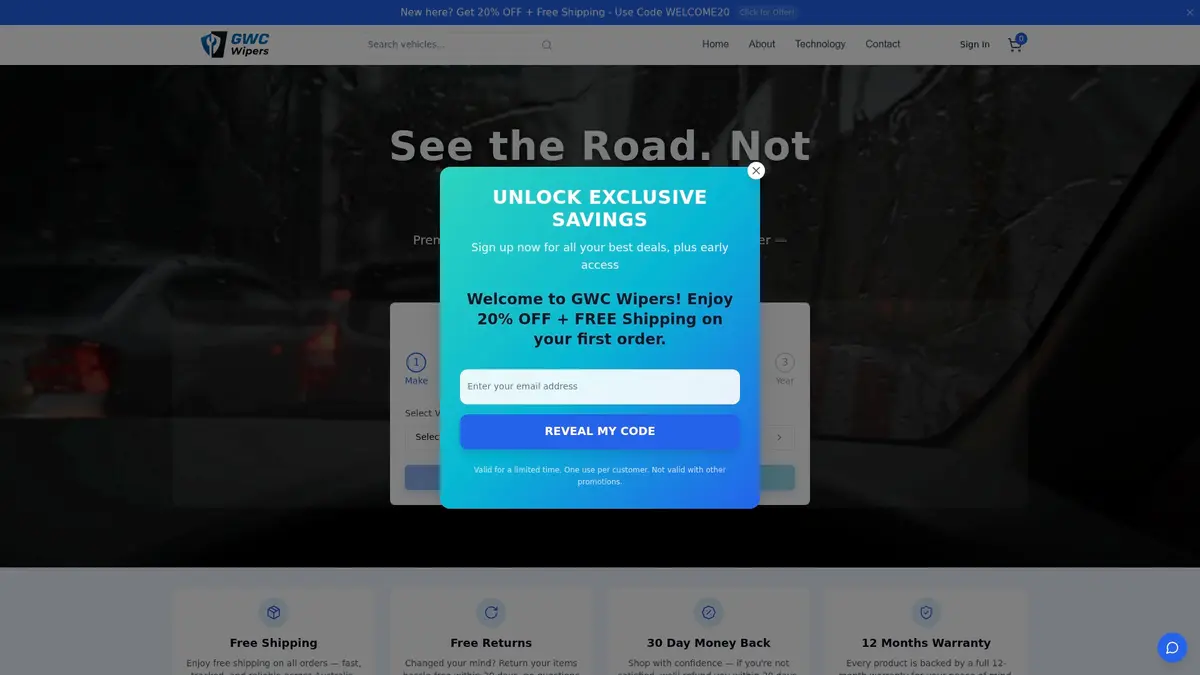Close the Unlock Exclusive Savings popup

756,171
